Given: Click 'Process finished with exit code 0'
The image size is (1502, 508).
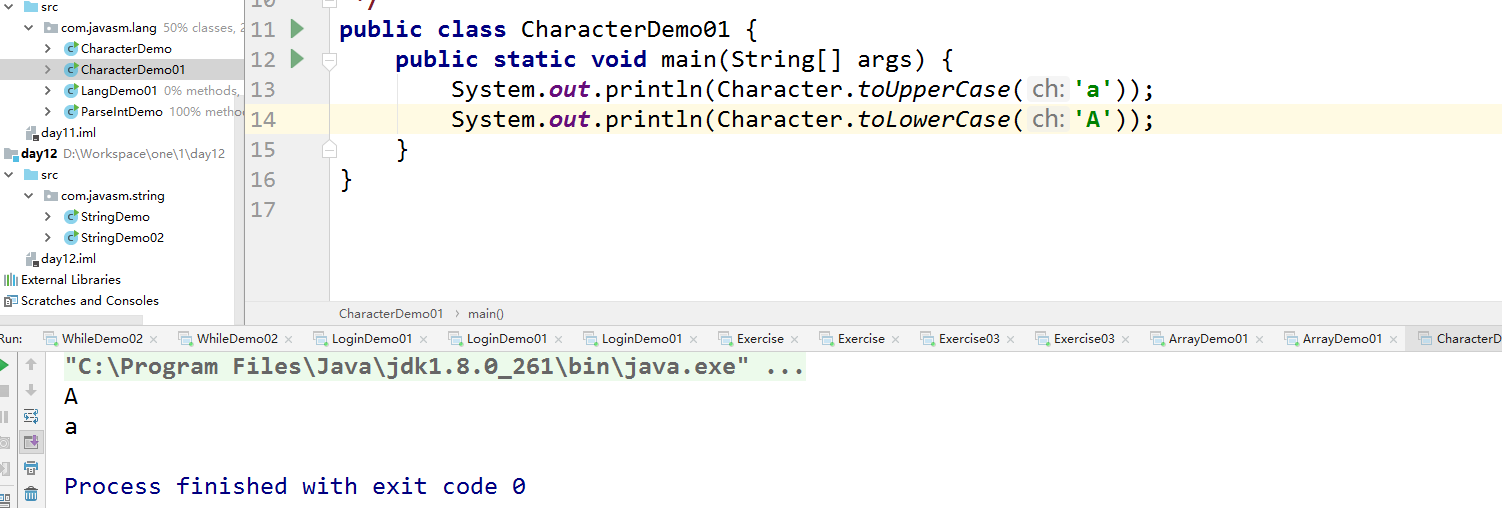Looking at the screenshot, I should coord(295,487).
